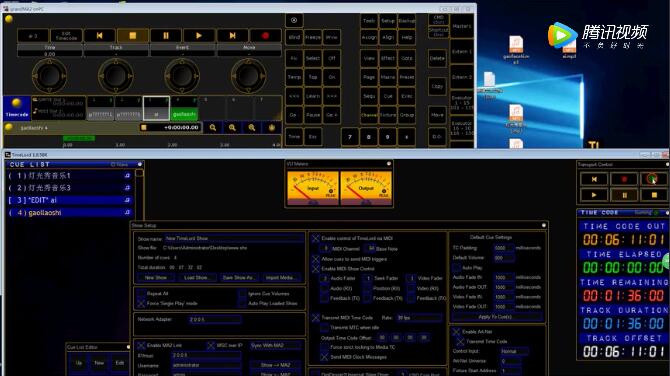The image size is (670, 376).
Task: Click the stop button in grandMA2 timecode transport
Action: point(132,36)
